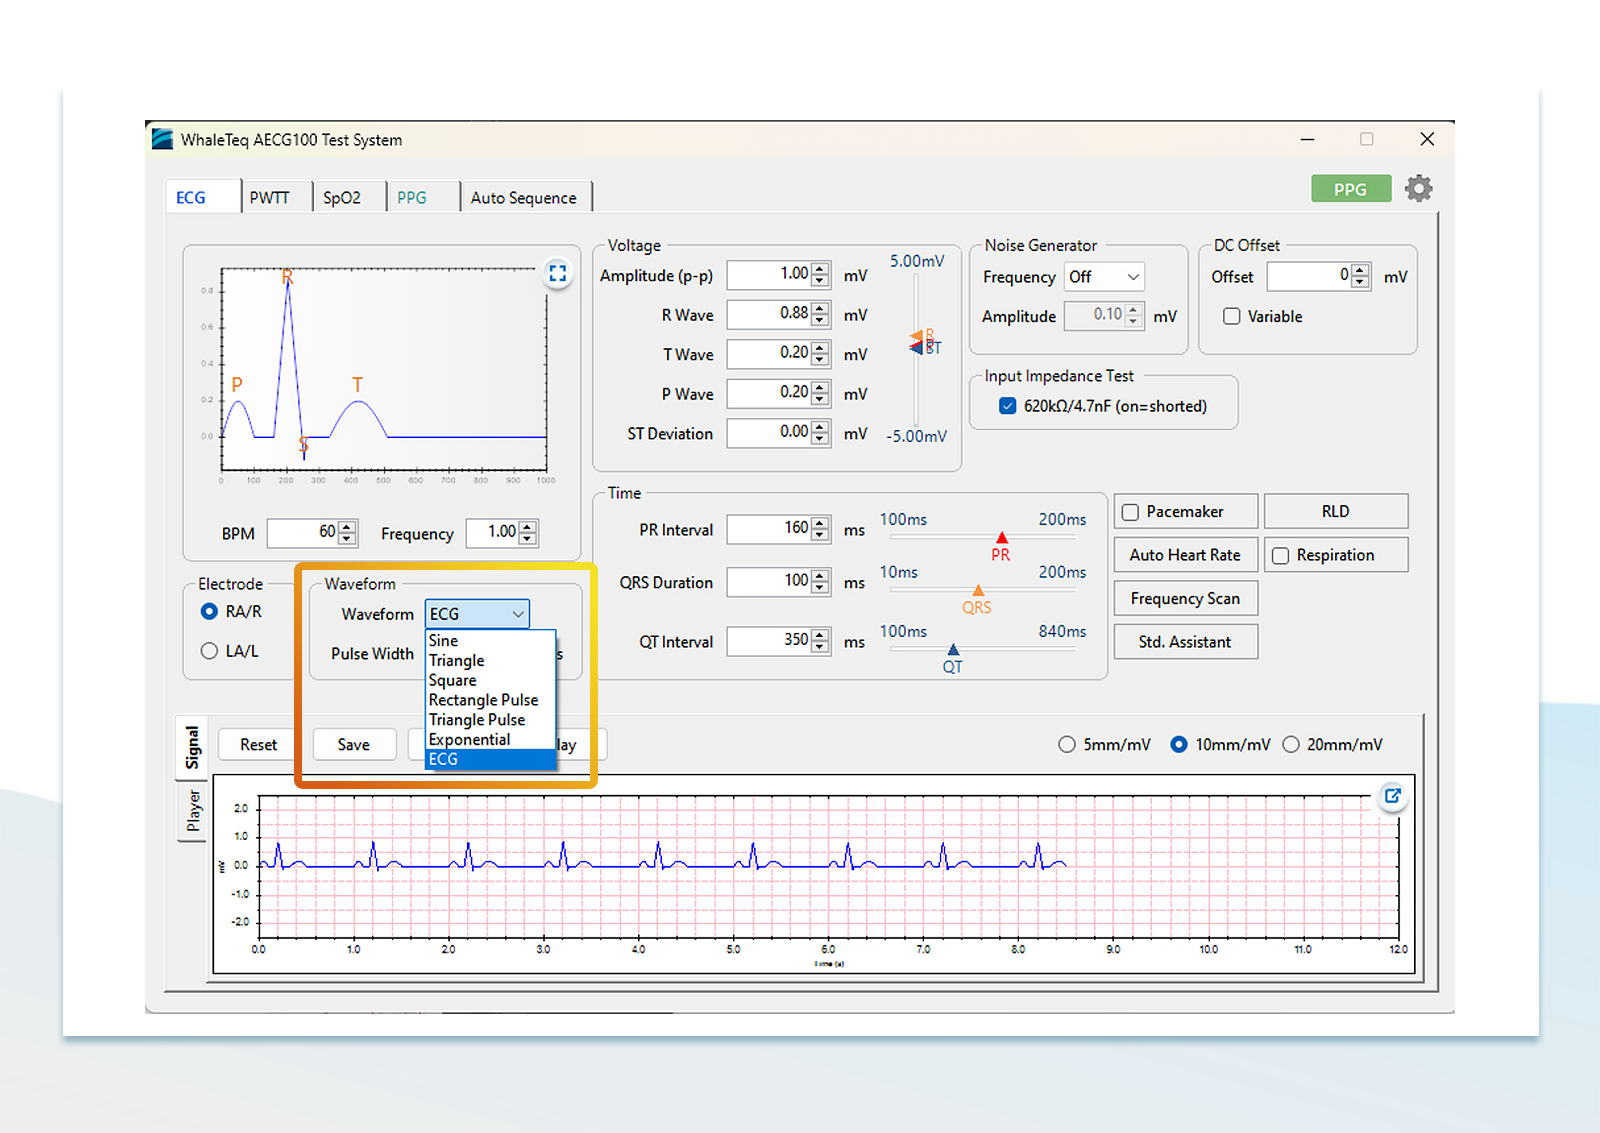Image resolution: width=1600 pixels, height=1133 pixels.
Task: Click the orange QRS duration marker
Action: pos(978,591)
